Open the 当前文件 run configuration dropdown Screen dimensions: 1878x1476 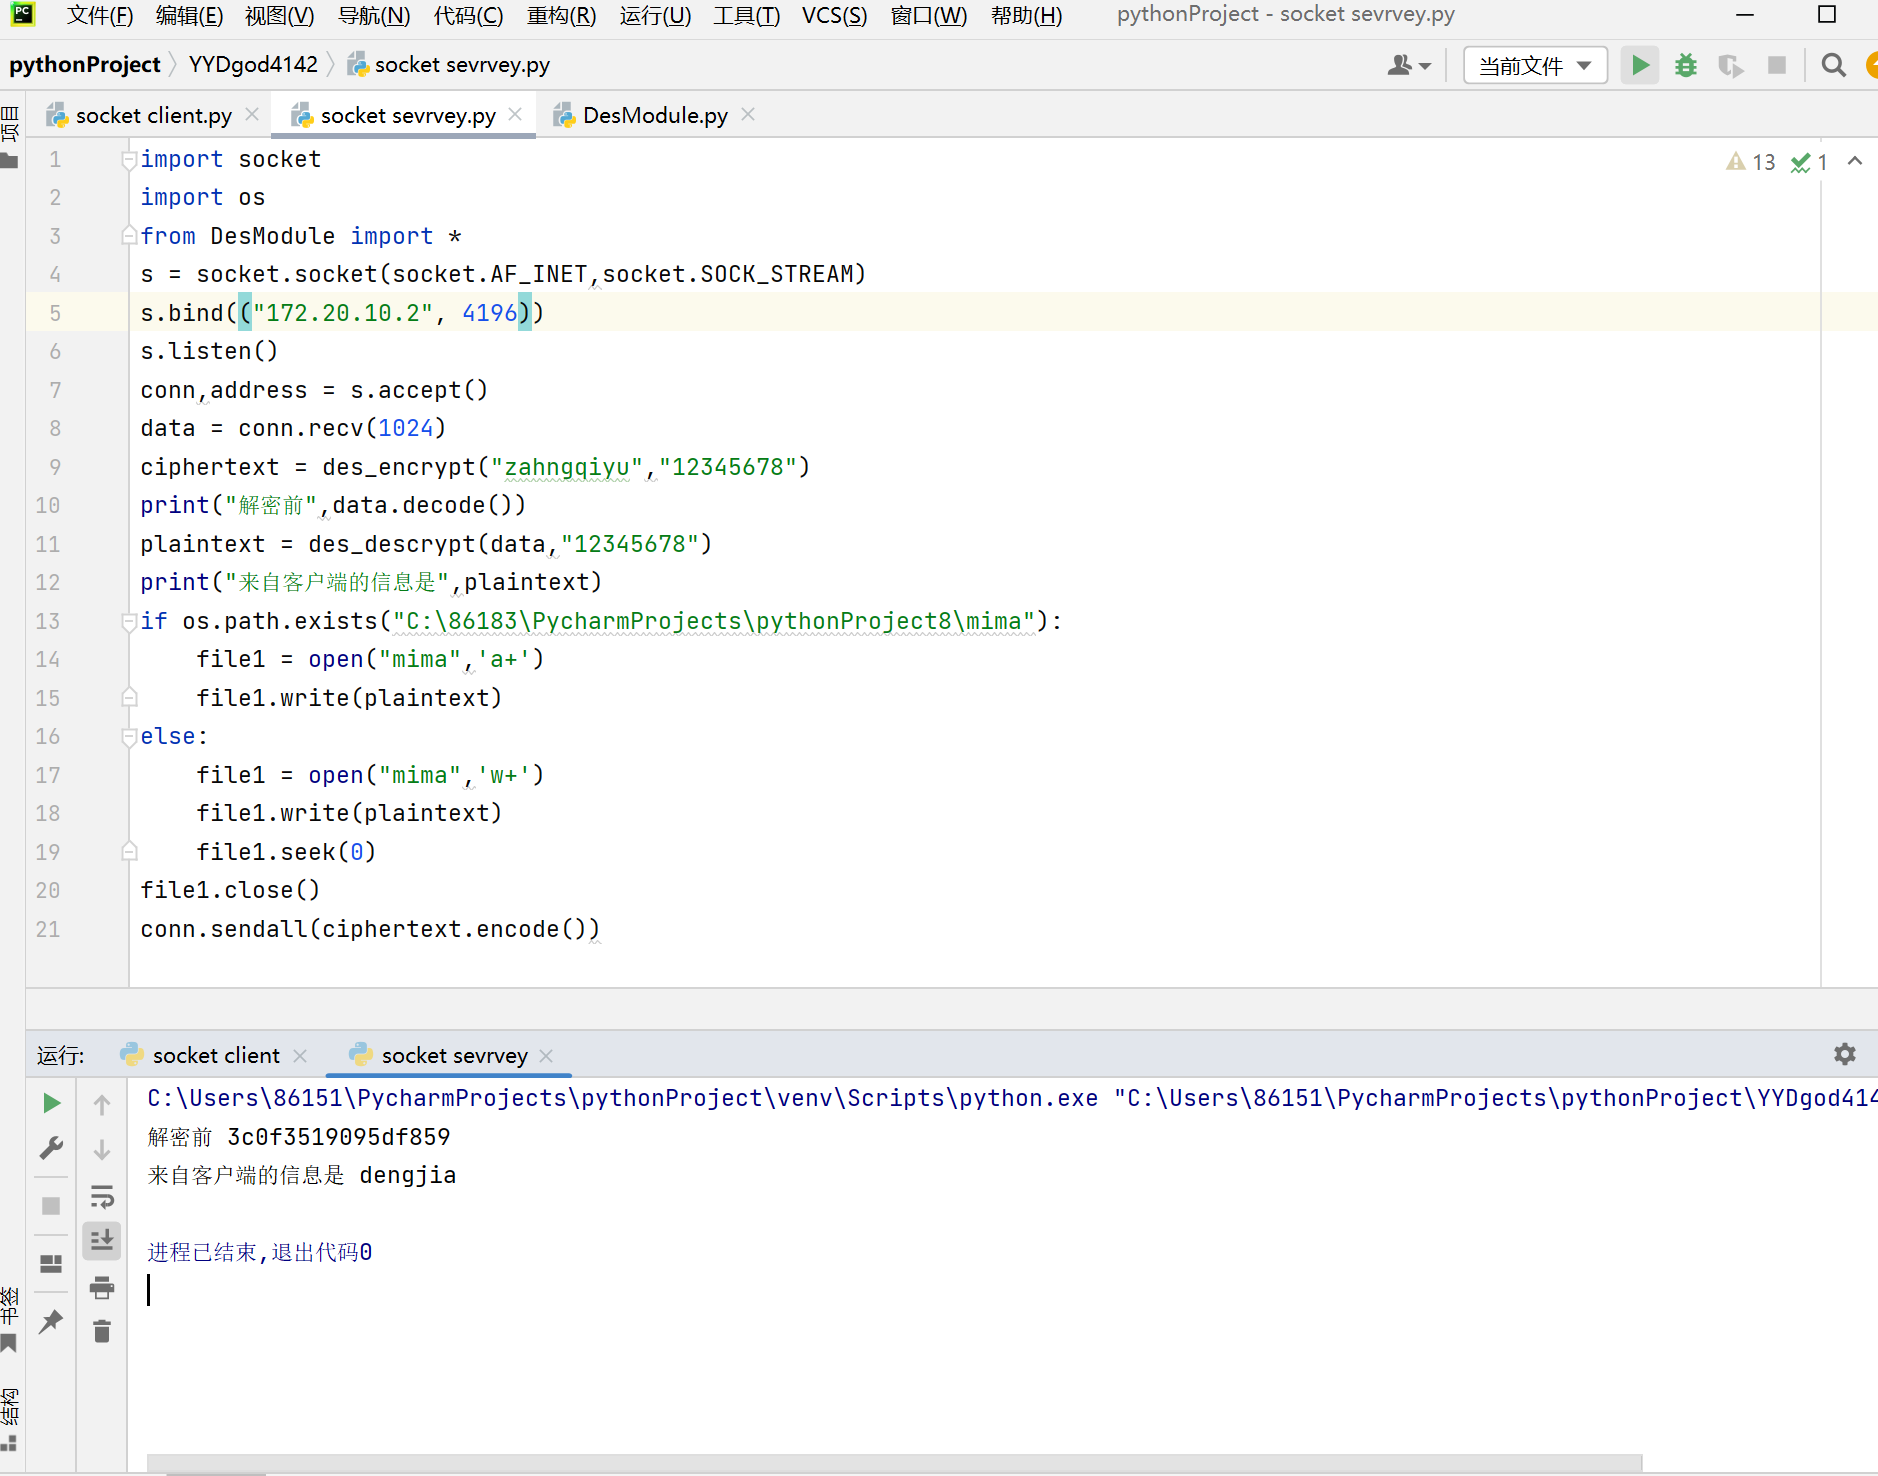click(x=1534, y=66)
